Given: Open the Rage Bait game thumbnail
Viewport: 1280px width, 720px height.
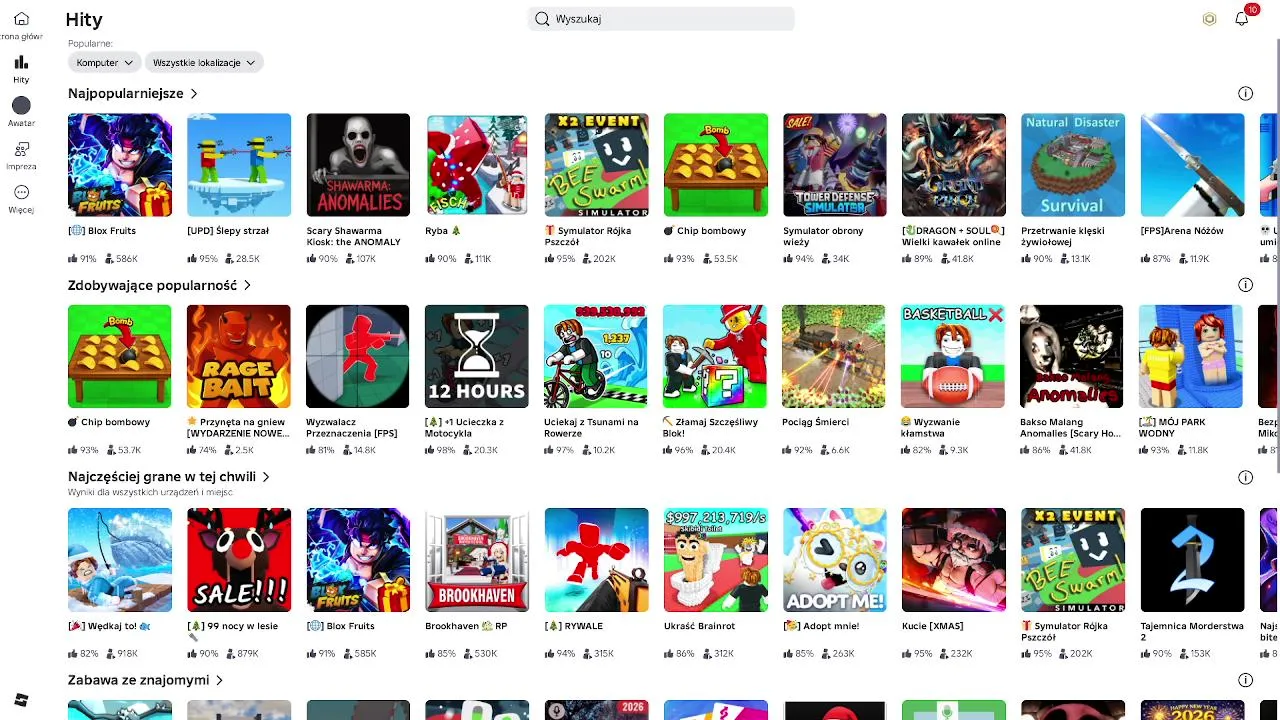Looking at the screenshot, I should tap(239, 356).
